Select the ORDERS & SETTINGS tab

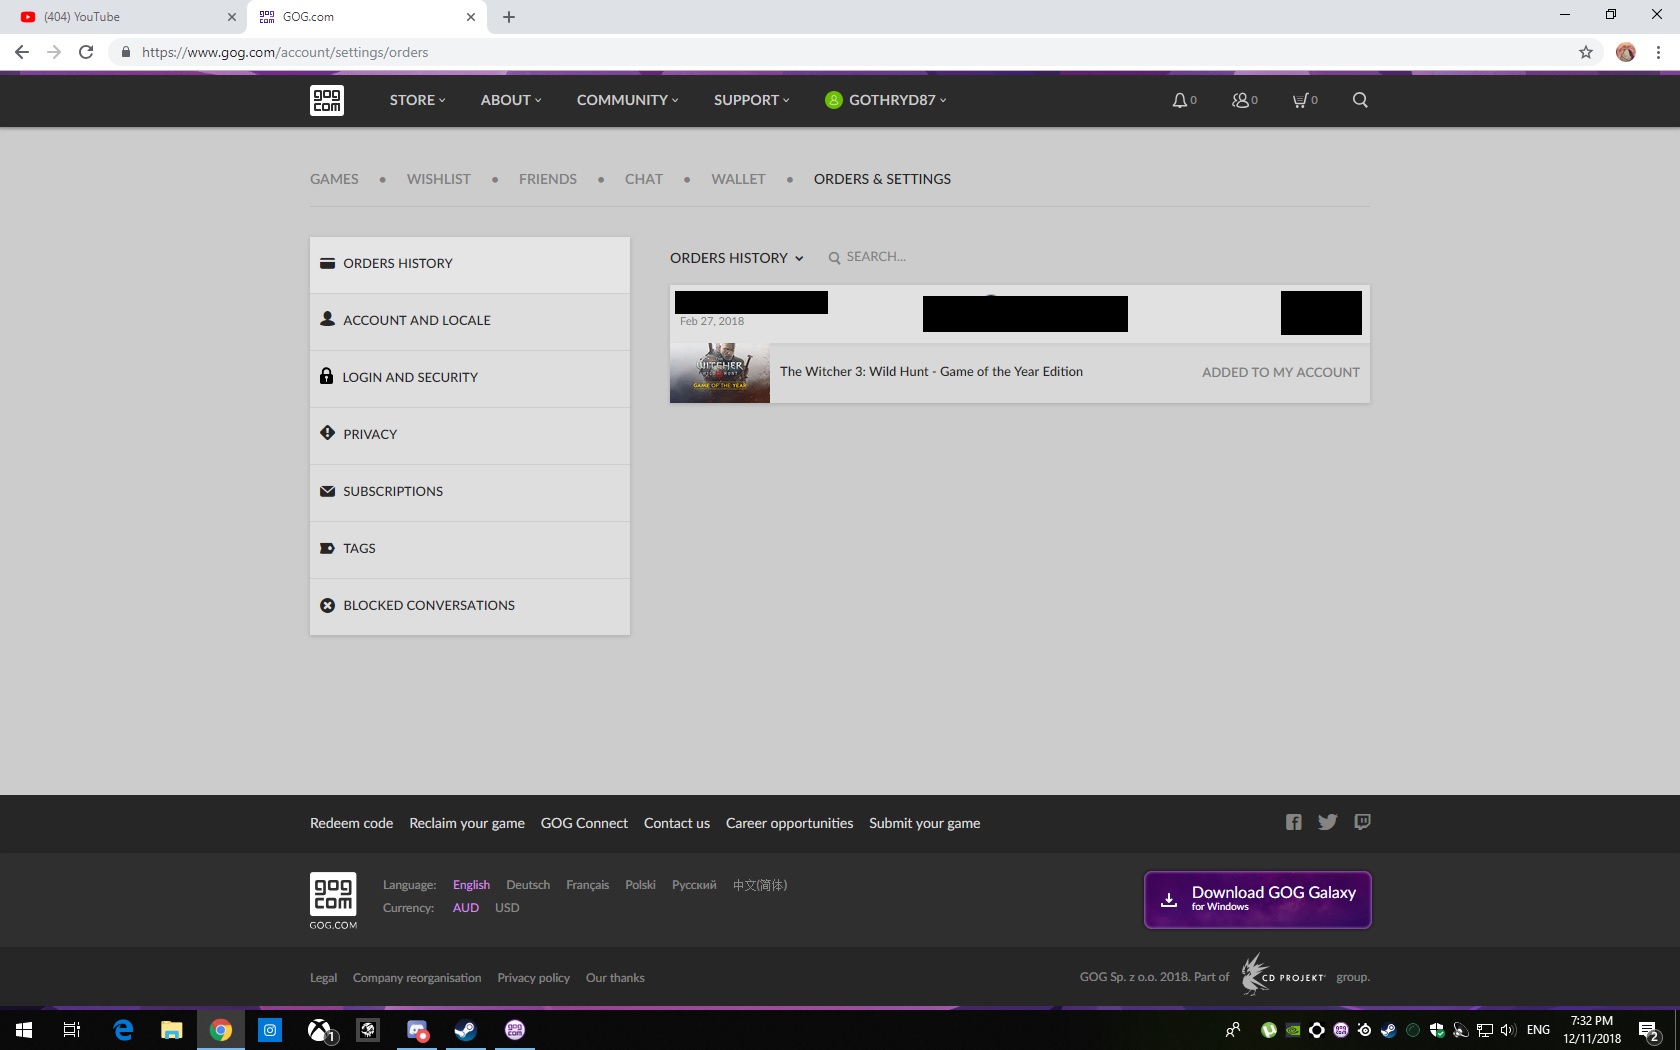coord(882,179)
